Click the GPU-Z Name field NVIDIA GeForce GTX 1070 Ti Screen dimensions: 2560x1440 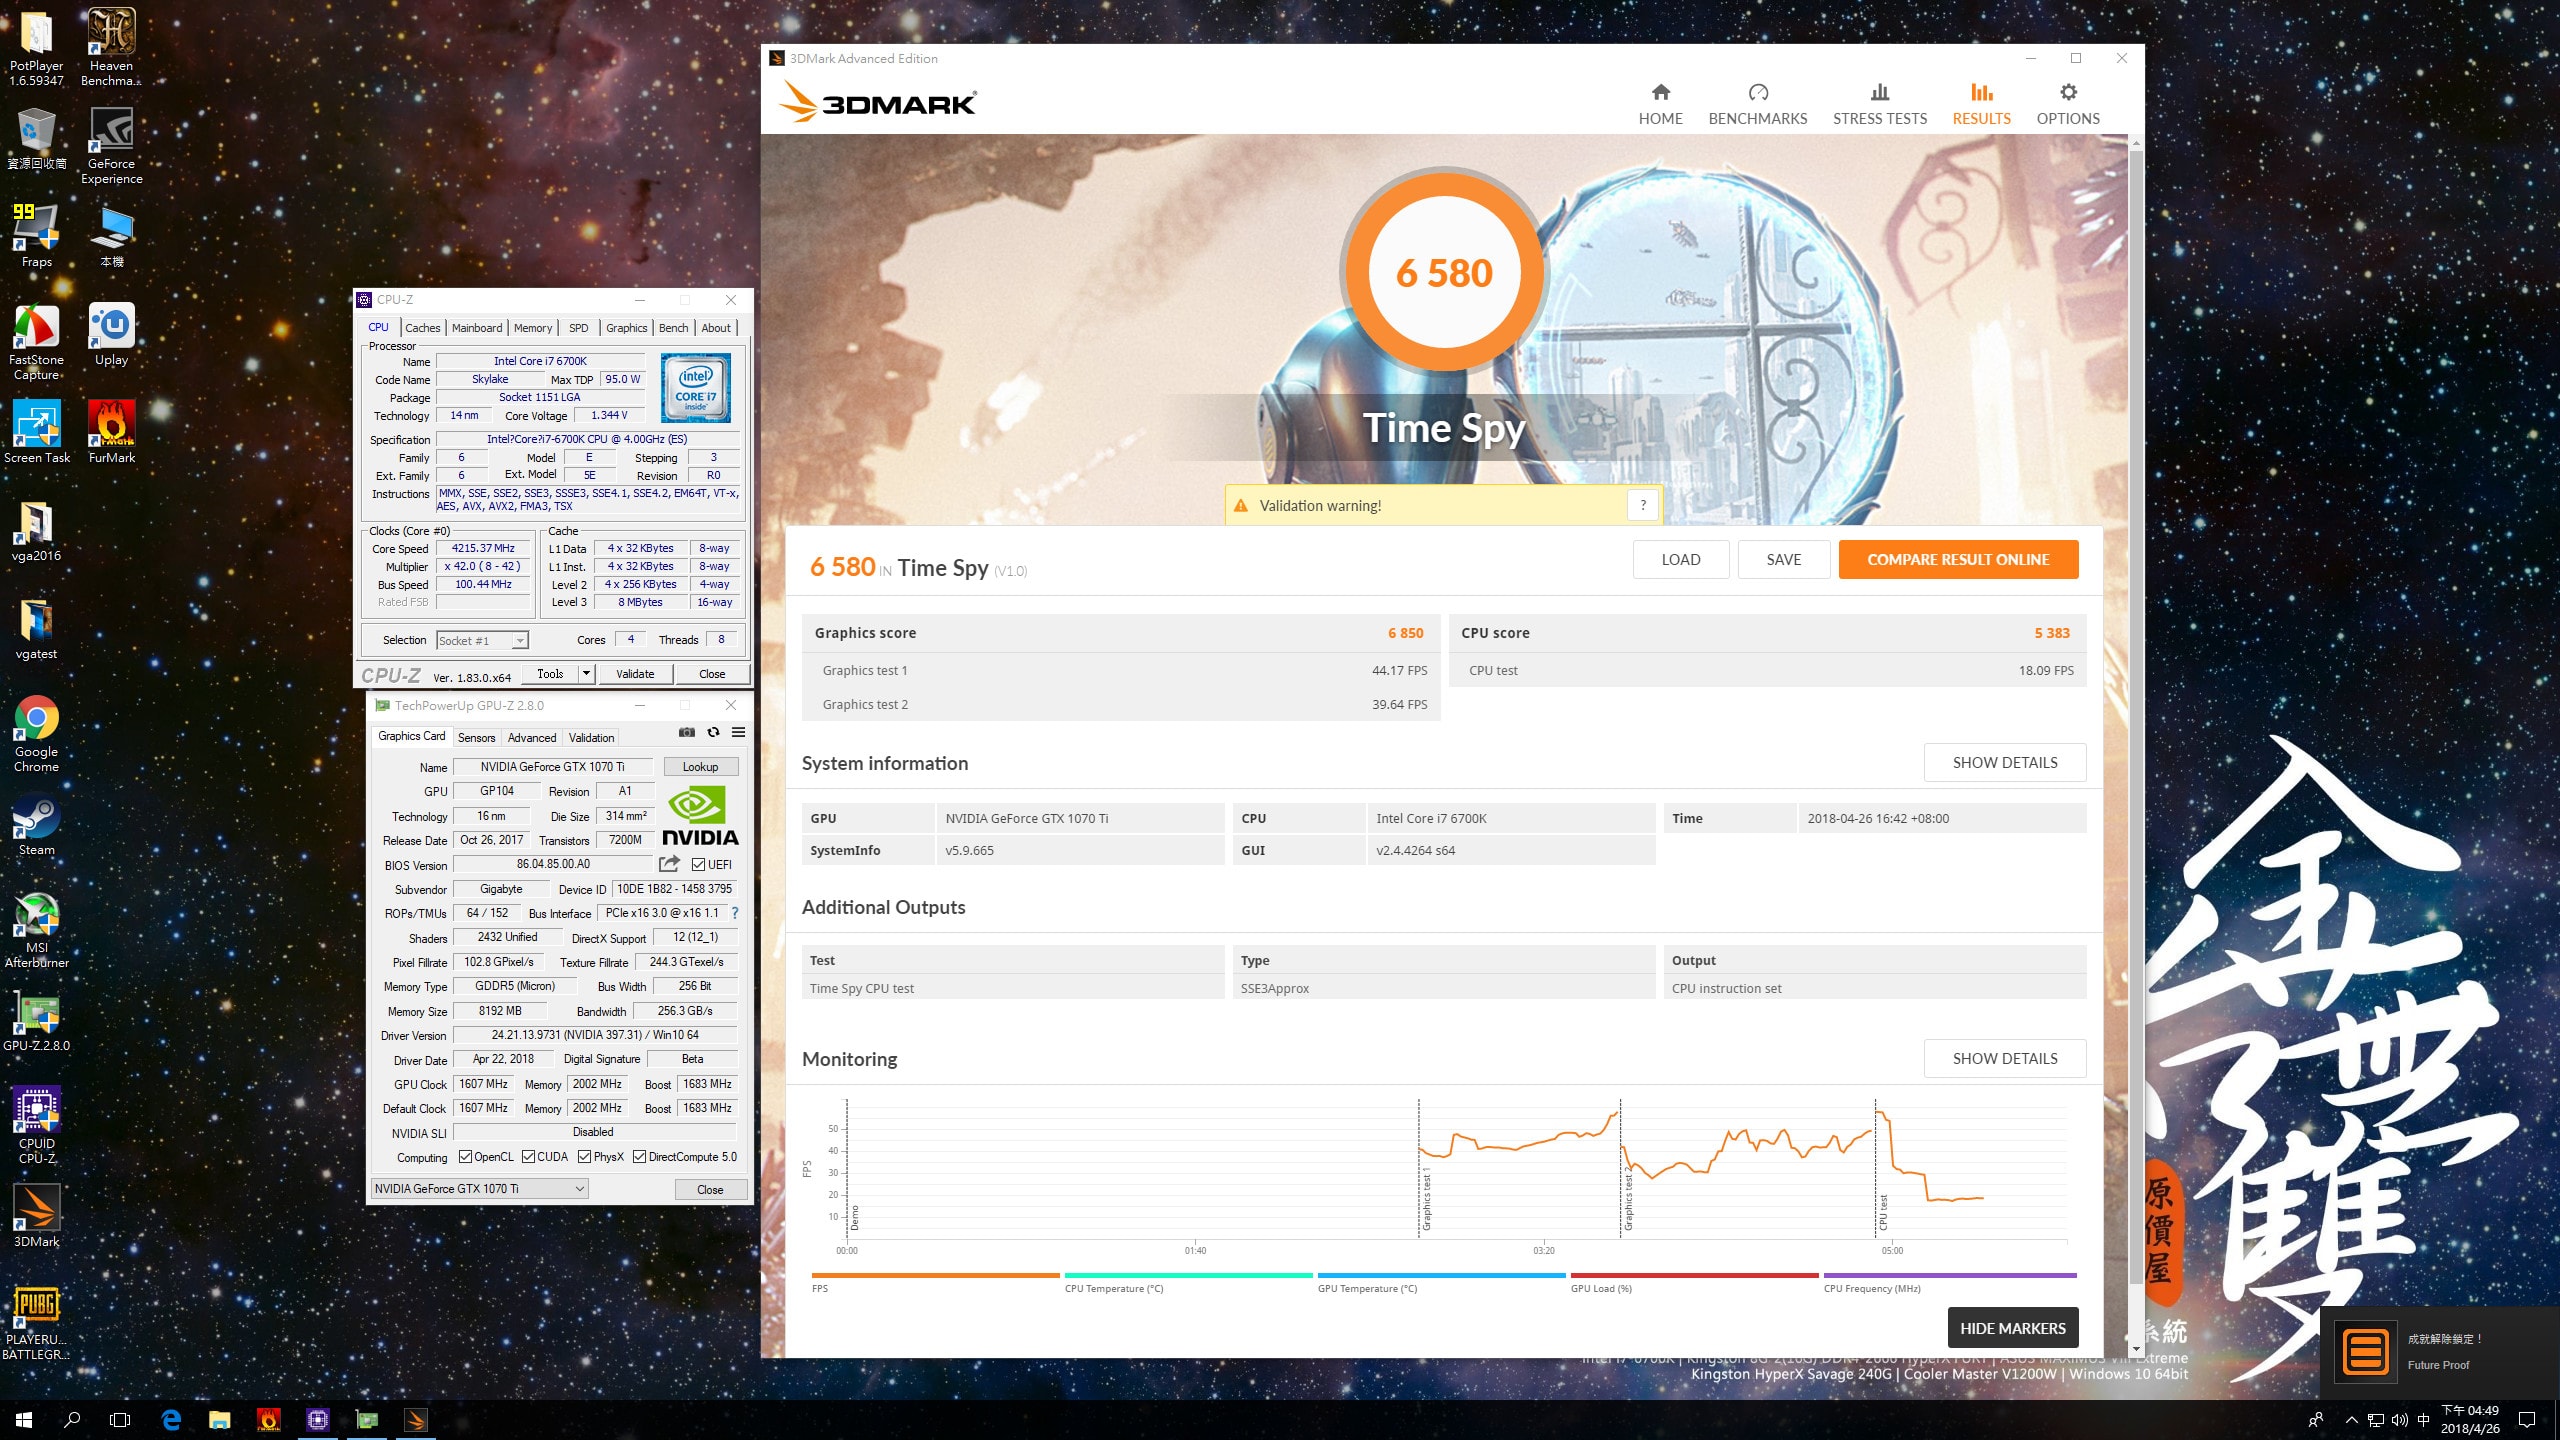pyautogui.click(x=552, y=767)
